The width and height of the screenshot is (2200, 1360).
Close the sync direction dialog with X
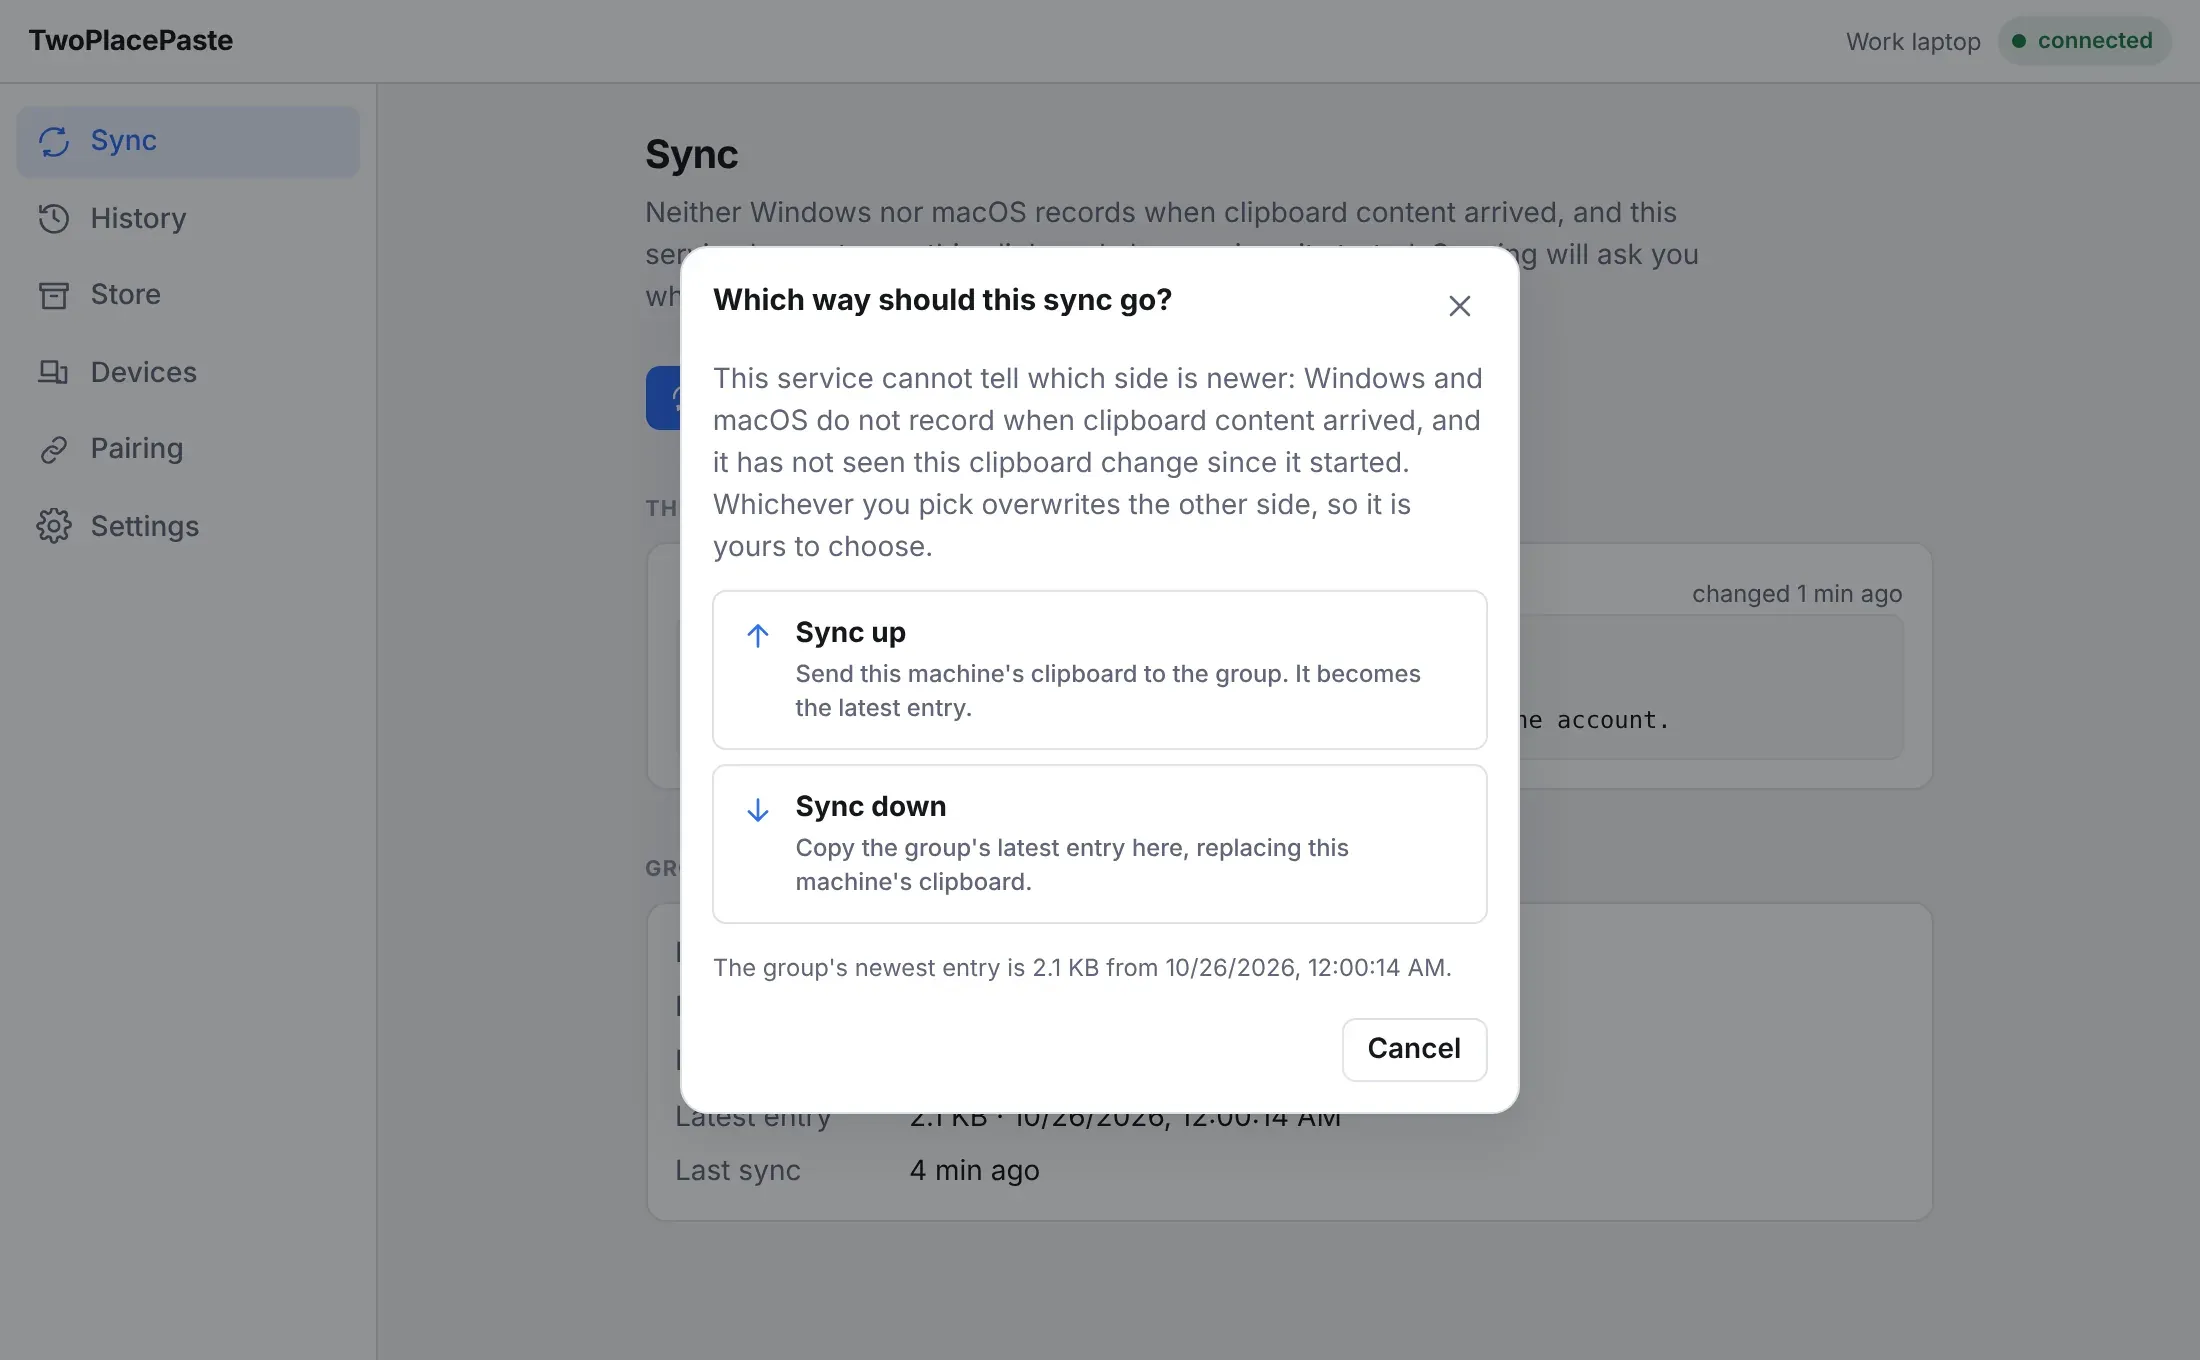click(1459, 306)
